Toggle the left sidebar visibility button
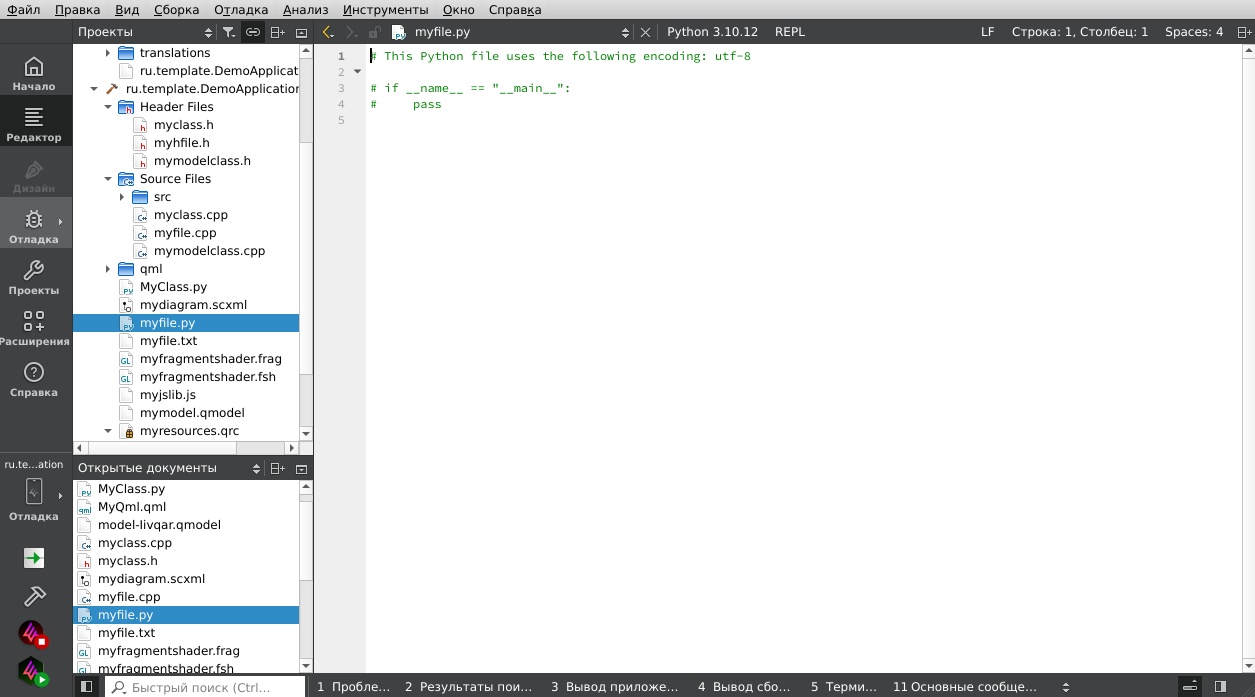Image resolution: width=1255 pixels, height=697 pixels. click(87, 687)
